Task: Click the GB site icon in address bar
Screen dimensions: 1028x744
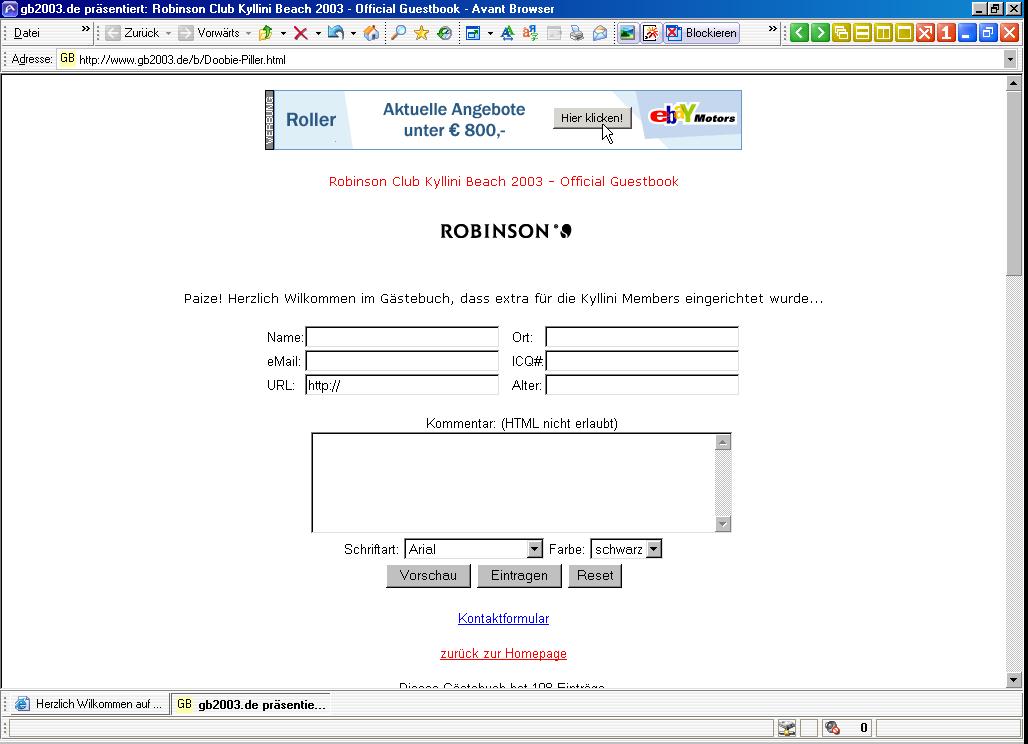Action: click(67, 59)
